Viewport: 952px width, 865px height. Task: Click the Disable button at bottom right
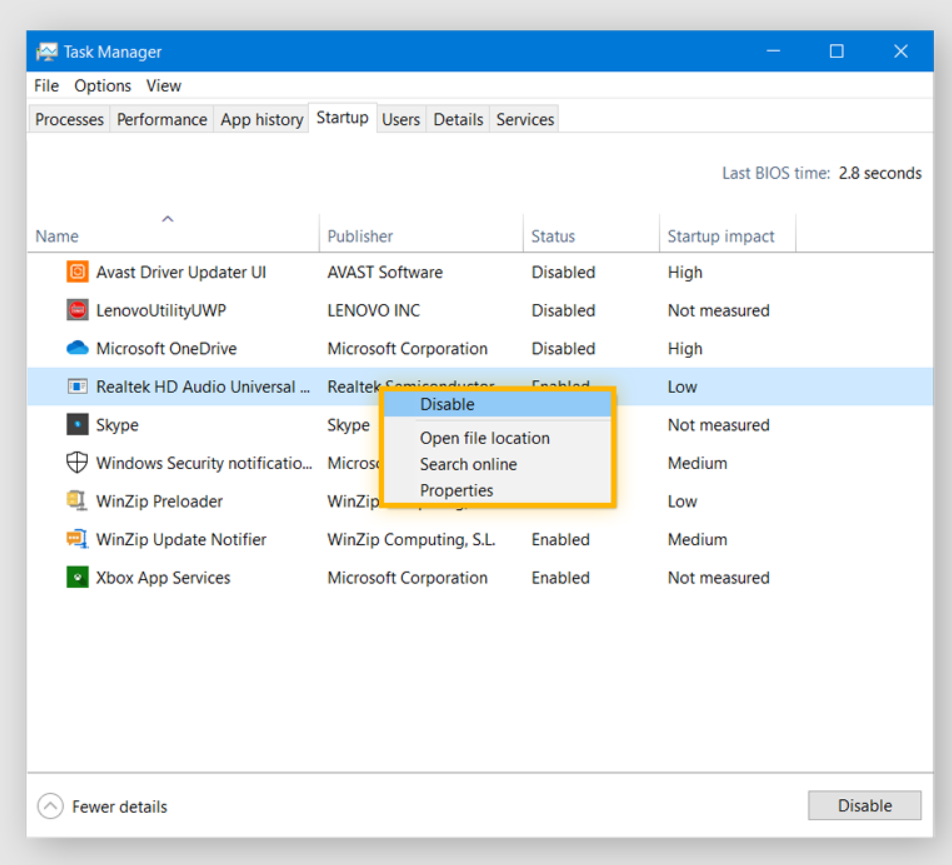click(864, 806)
